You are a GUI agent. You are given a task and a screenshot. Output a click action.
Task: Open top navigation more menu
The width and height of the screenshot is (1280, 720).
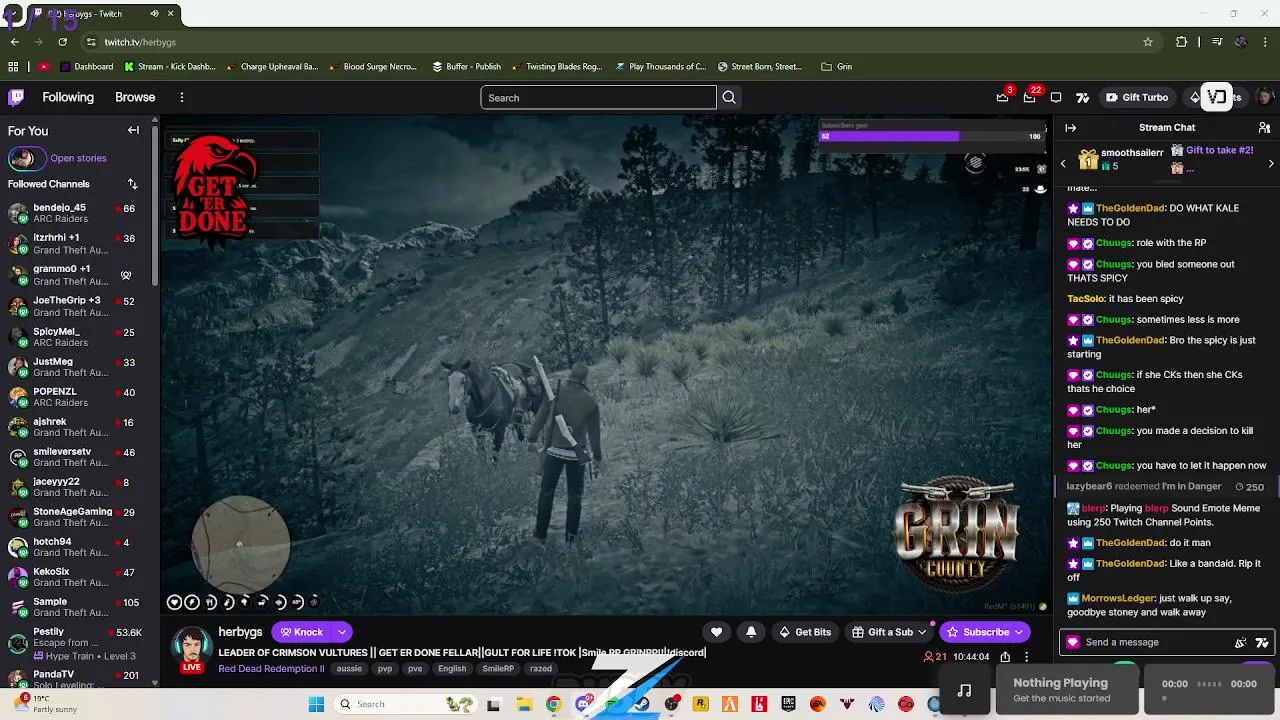point(182,97)
